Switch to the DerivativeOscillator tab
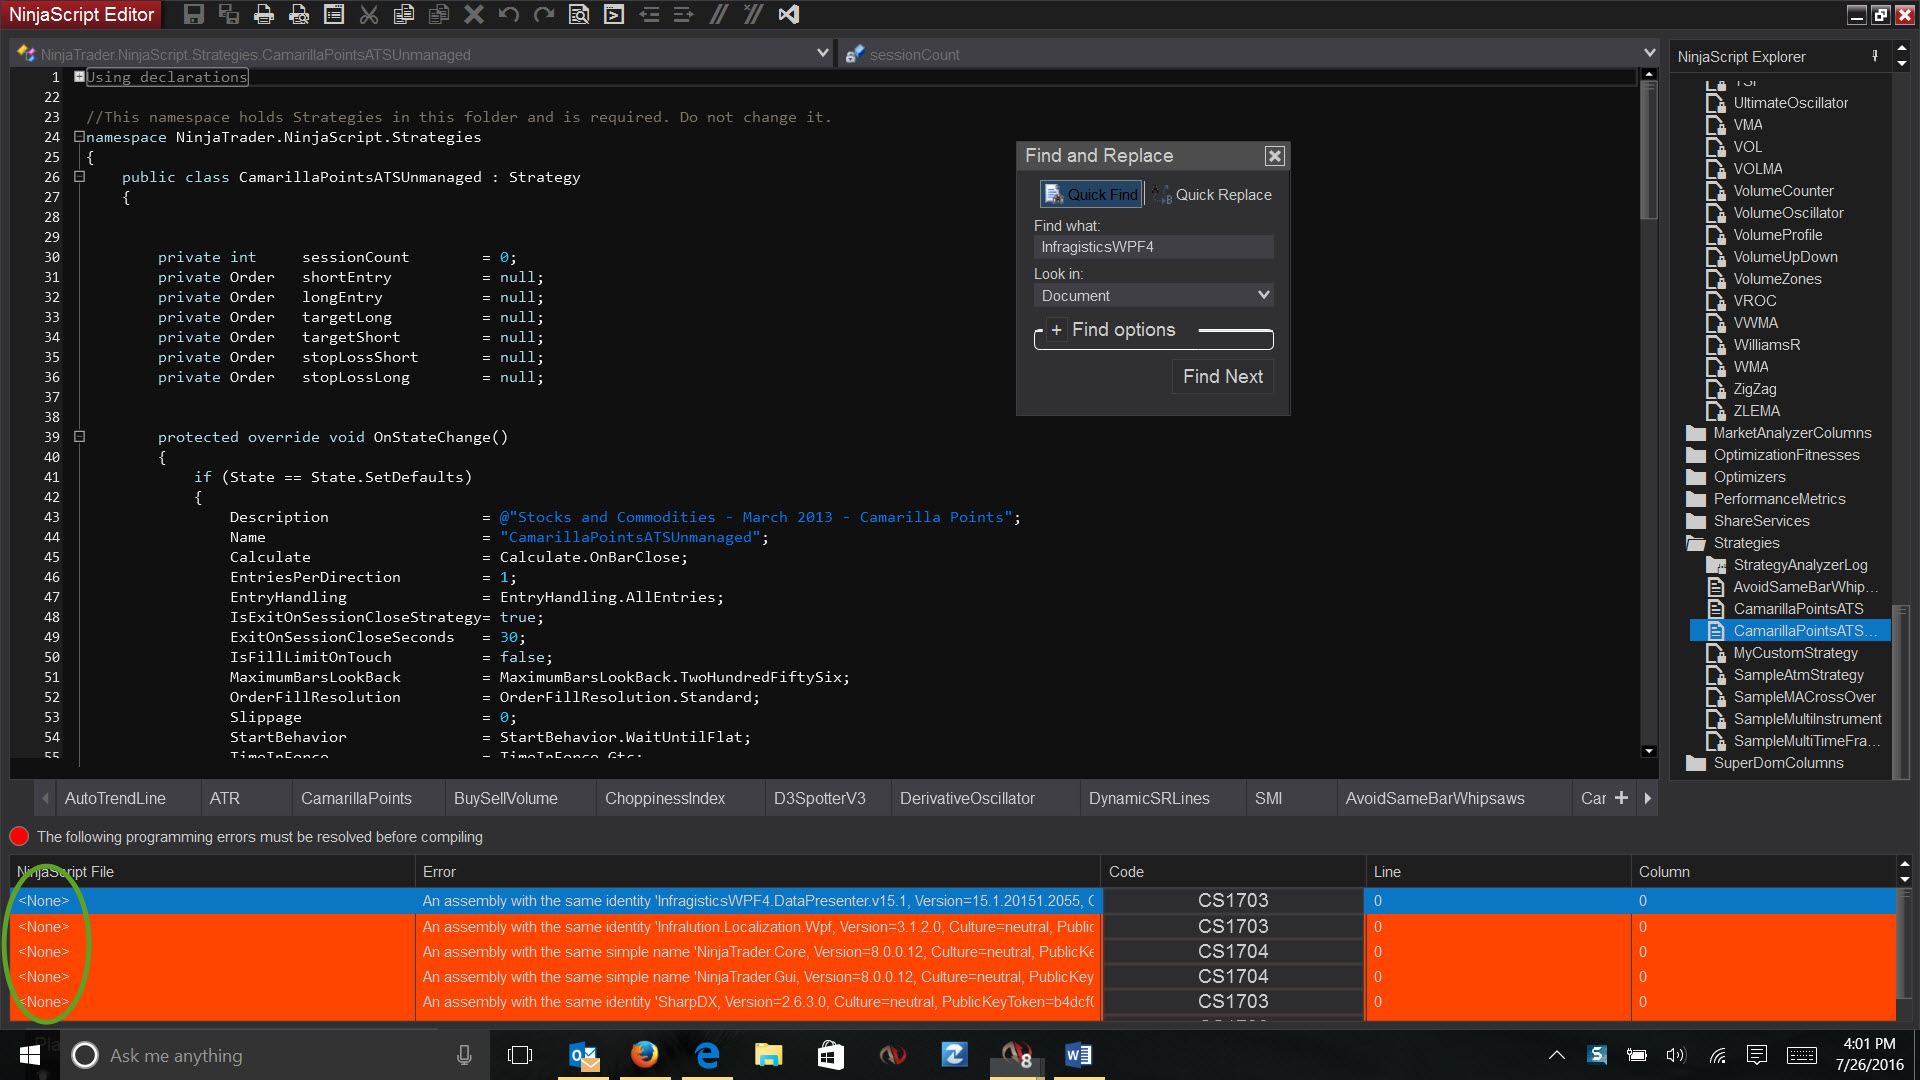Screen dimensions: 1920x1080 coord(967,798)
